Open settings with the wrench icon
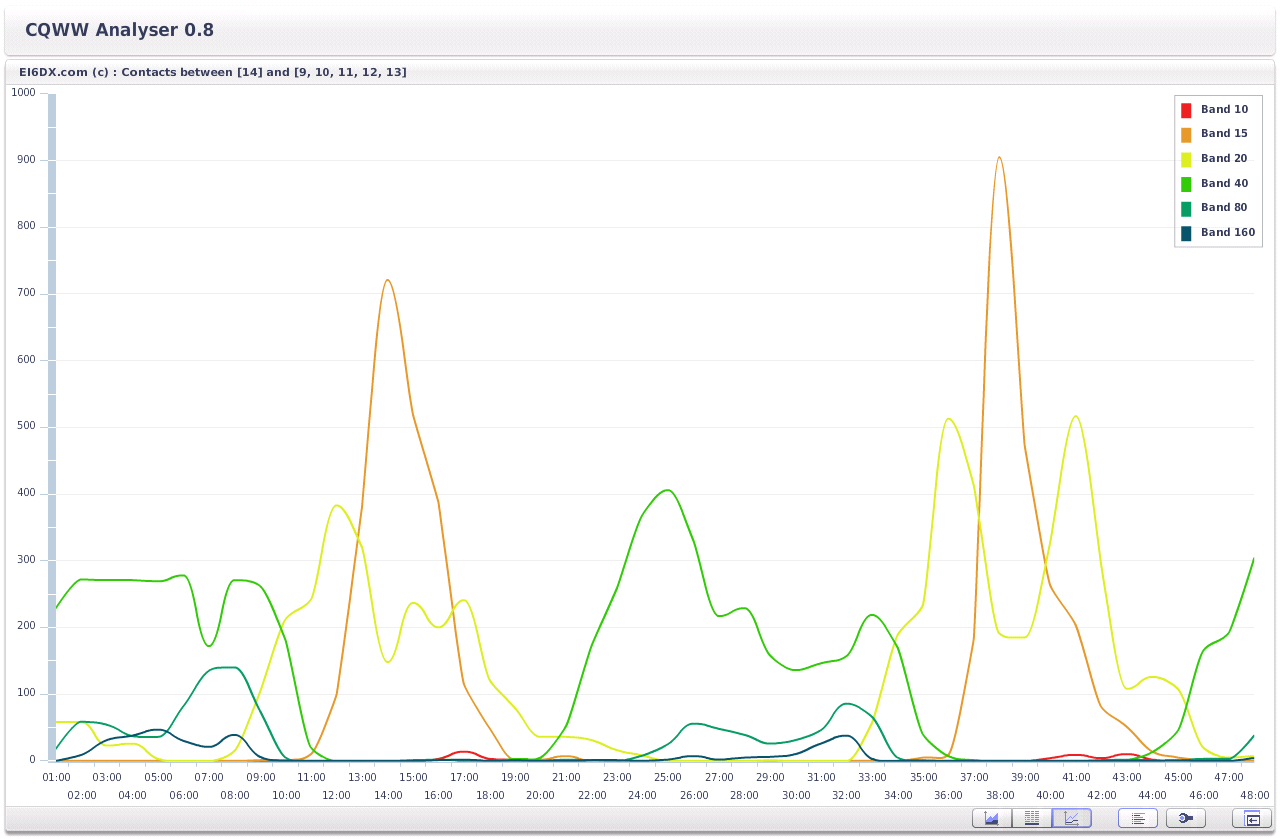Viewport: 1280px width, 839px height. pos(1185,818)
